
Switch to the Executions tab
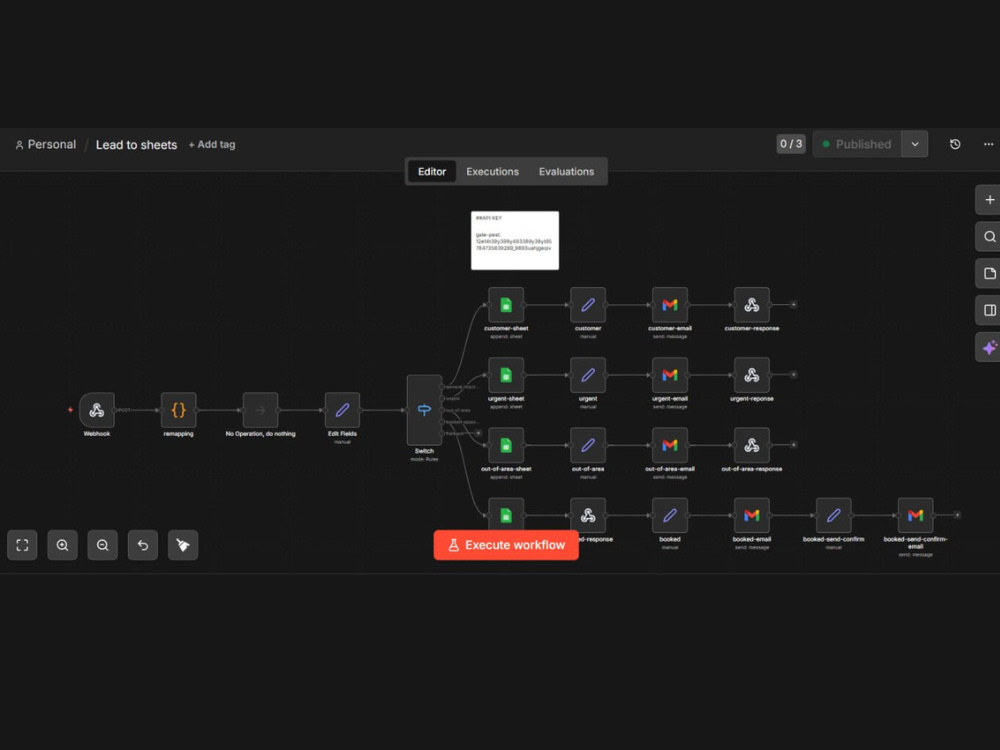tap(492, 172)
